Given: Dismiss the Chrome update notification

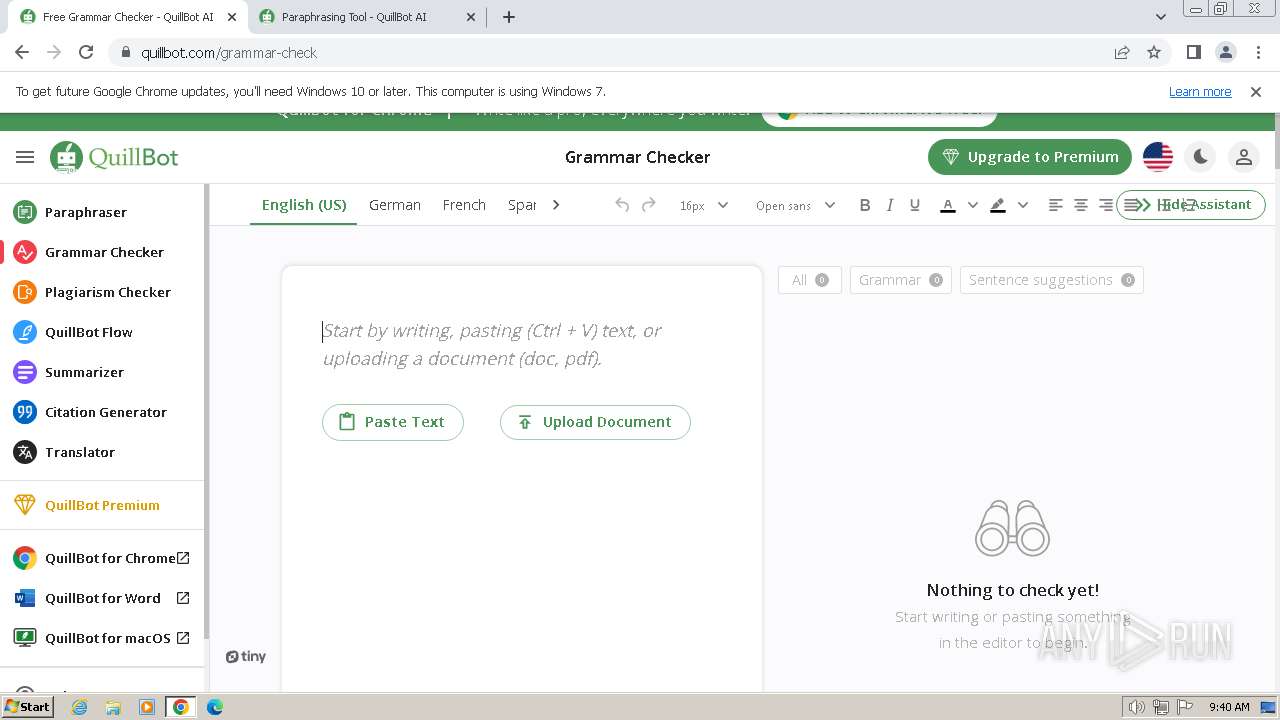Looking at the screenshot, I should [x=1256, y=92].
